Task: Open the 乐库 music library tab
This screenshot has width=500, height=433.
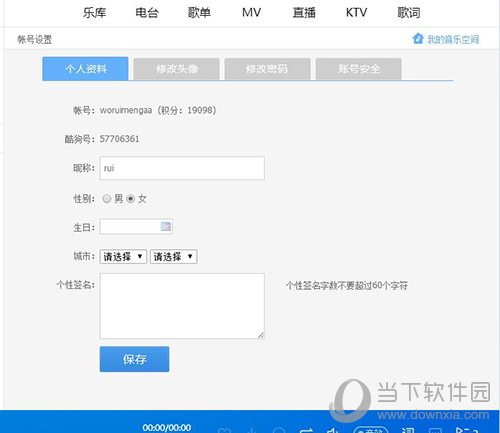Action: point(94,13)
